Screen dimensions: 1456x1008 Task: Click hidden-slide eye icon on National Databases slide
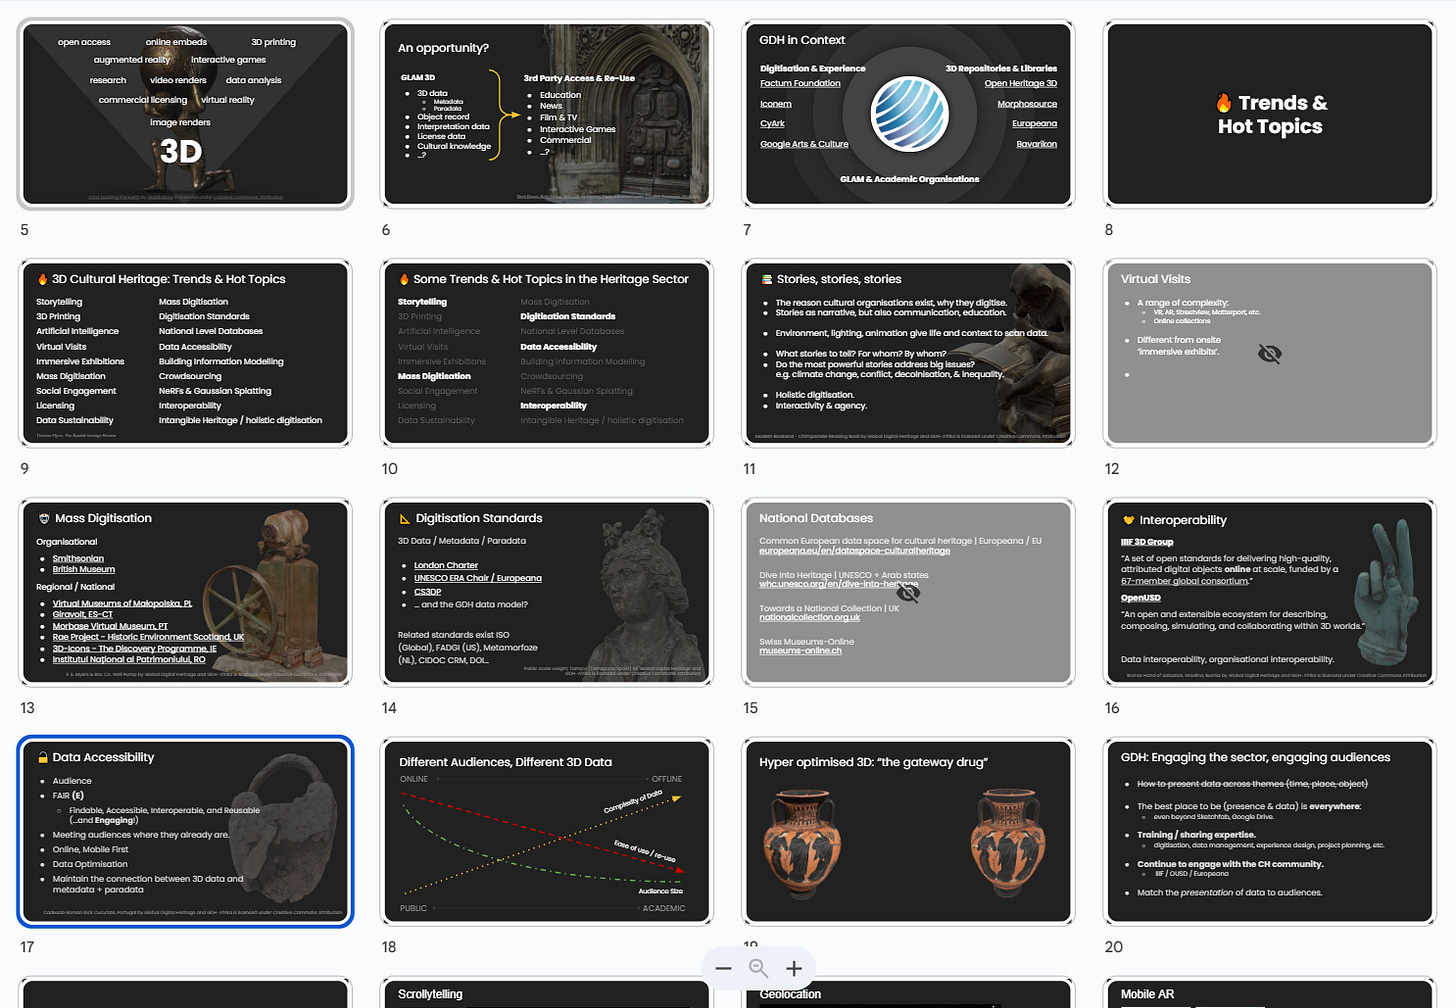coord(908,593)
